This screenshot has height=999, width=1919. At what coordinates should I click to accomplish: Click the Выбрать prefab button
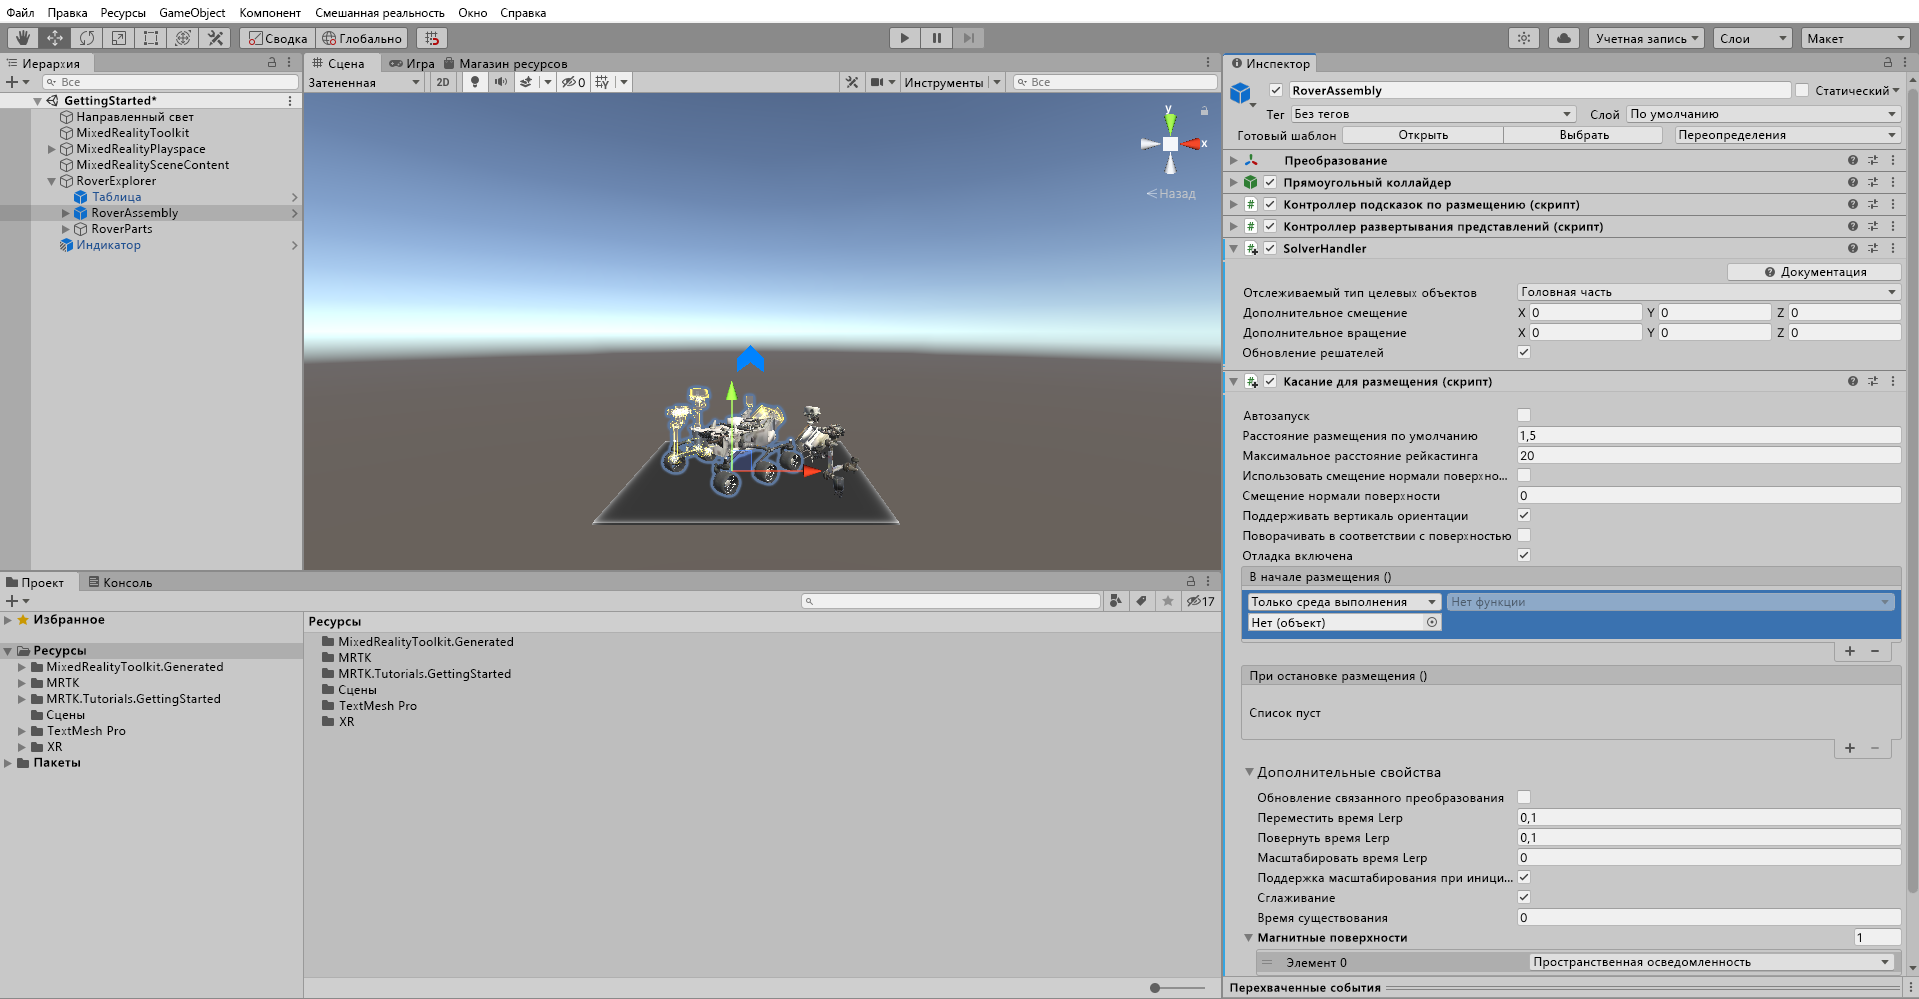[1584, 135]
